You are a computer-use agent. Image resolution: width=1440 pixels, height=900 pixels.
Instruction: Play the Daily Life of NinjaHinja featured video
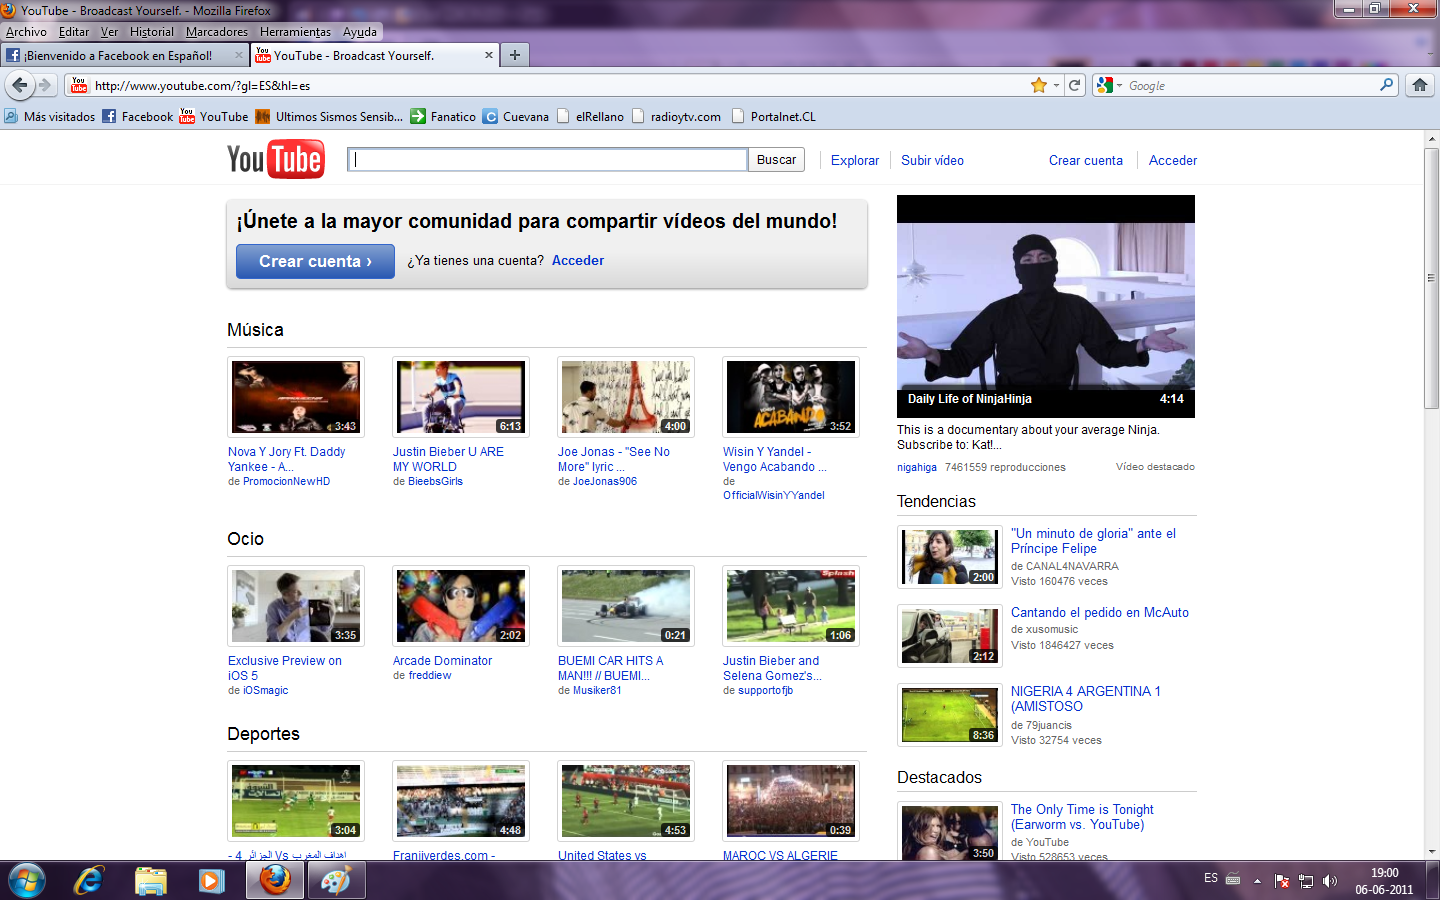pos(1045,306)
